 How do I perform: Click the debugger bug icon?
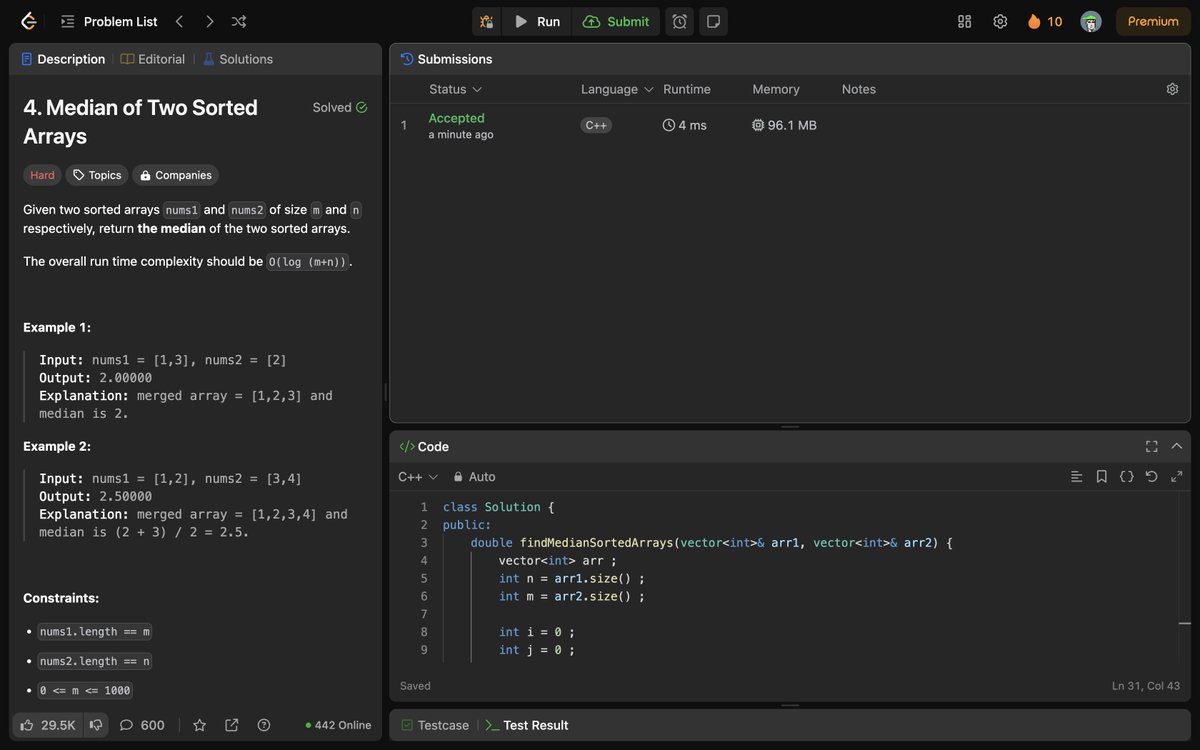point(486,21)
